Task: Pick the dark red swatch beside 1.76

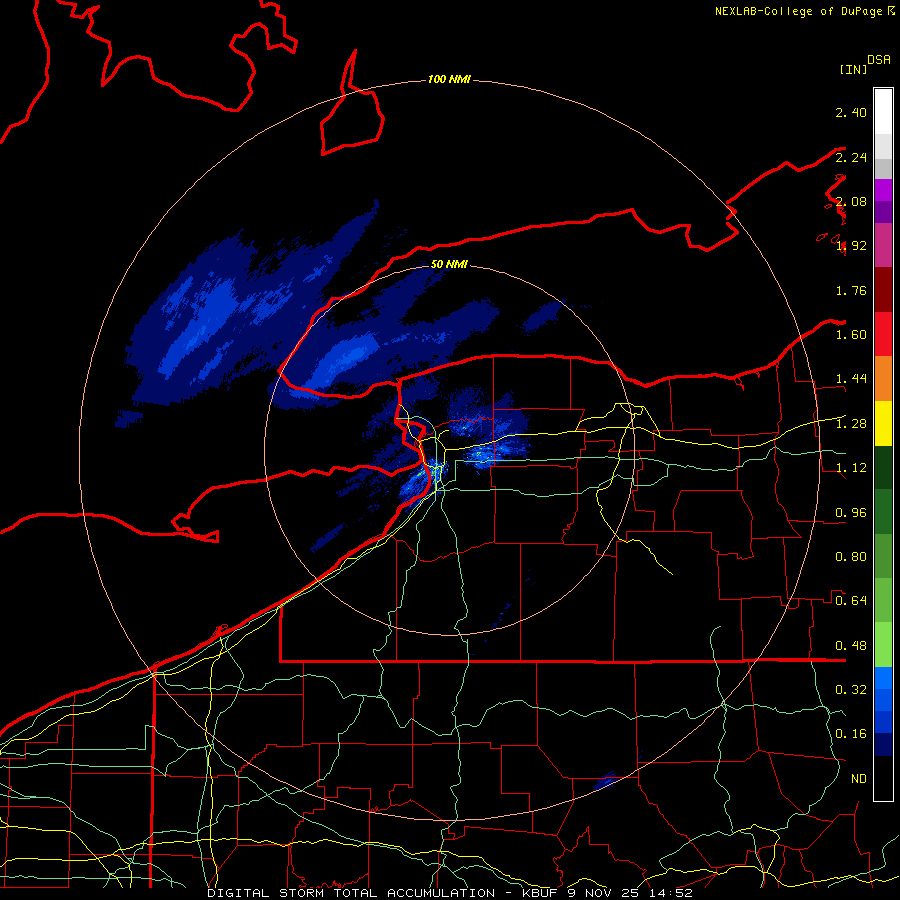Action: coord(883,289)
